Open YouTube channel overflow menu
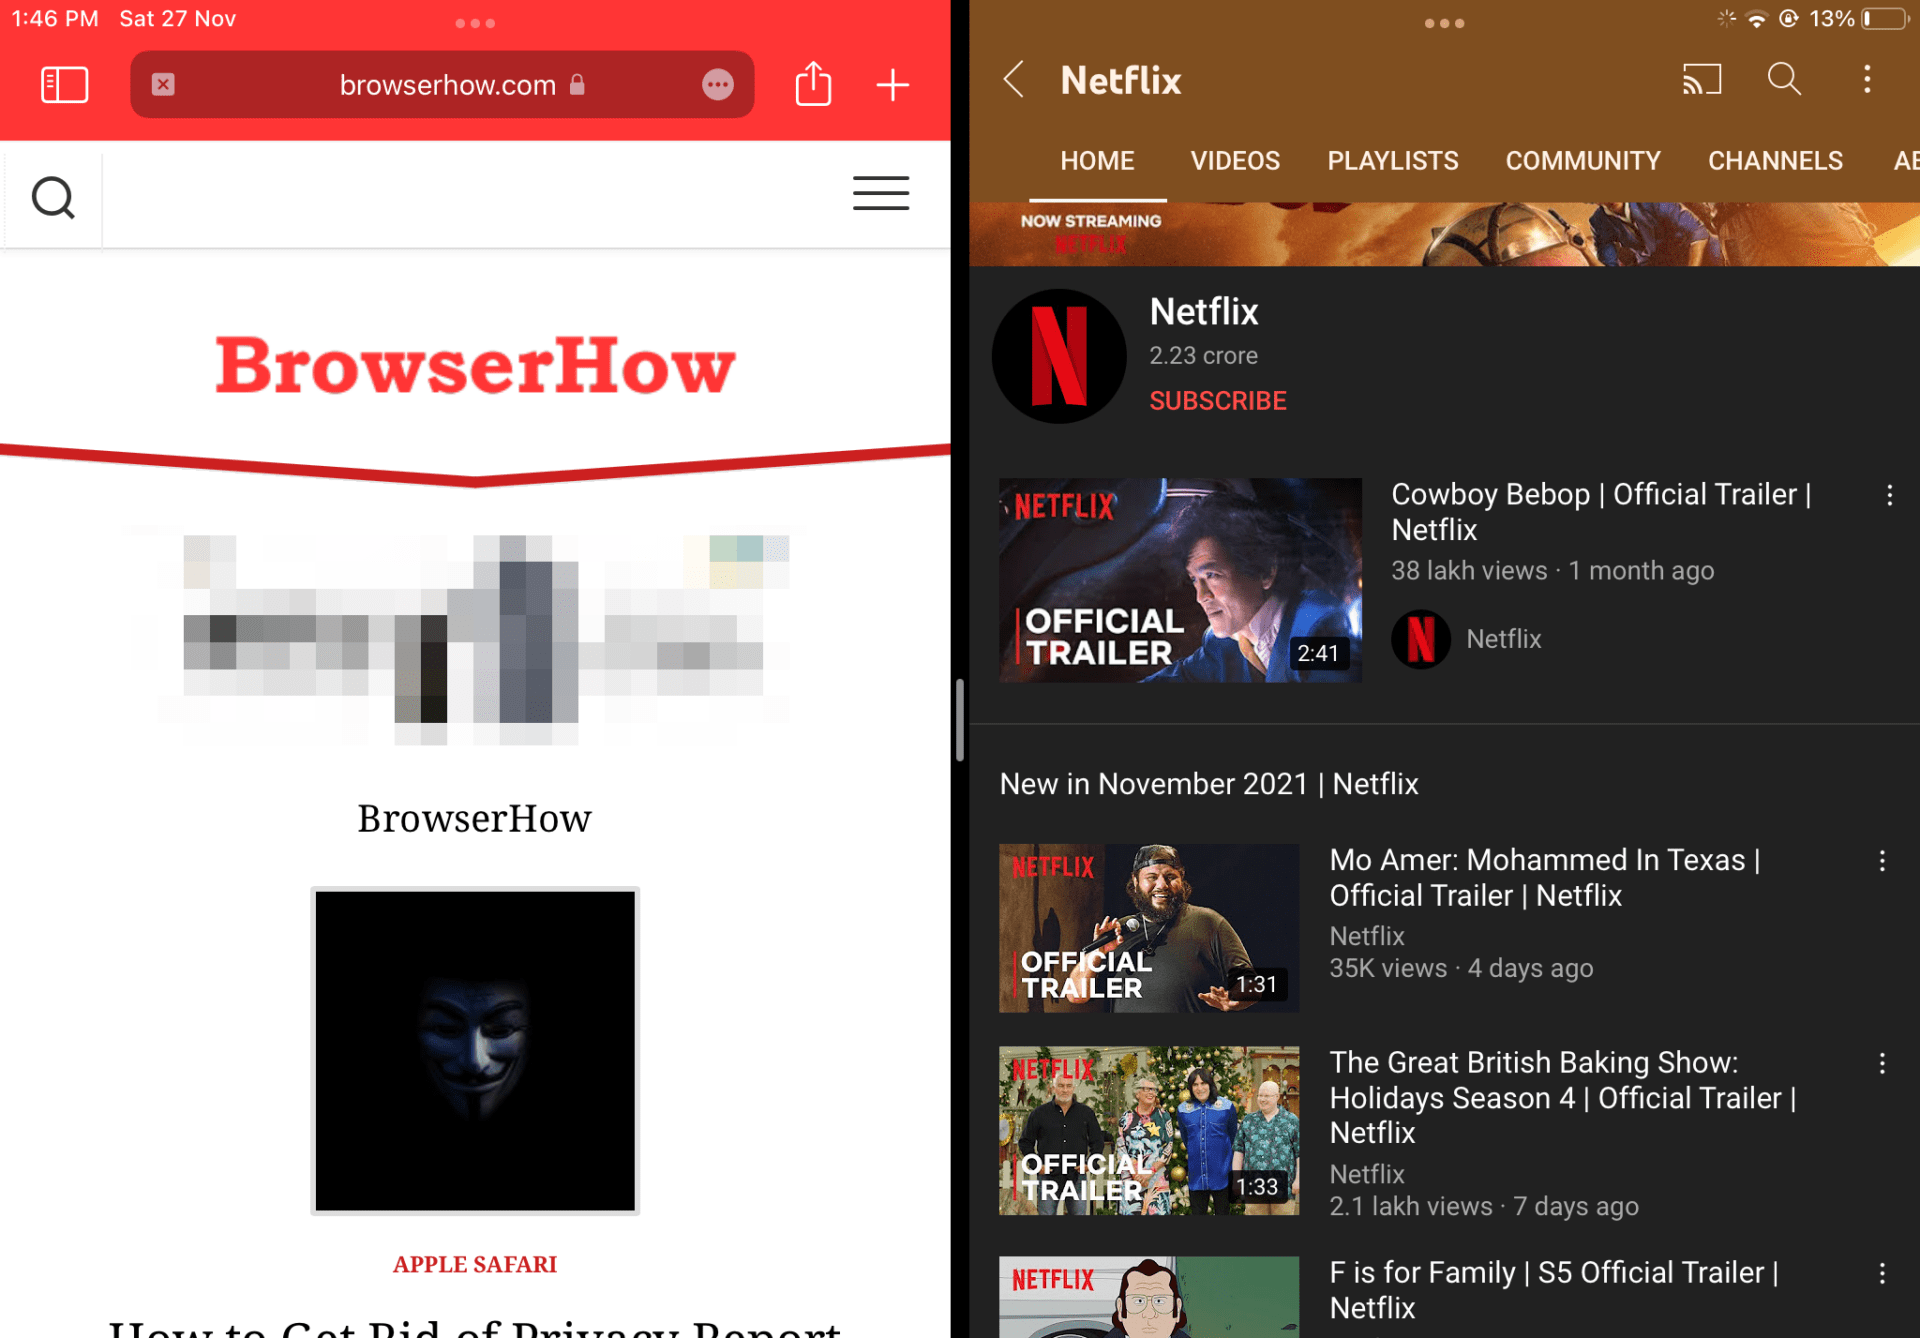This screenshot has height=1338, width=1920. pyautogui.click(x=1866, y=80)
